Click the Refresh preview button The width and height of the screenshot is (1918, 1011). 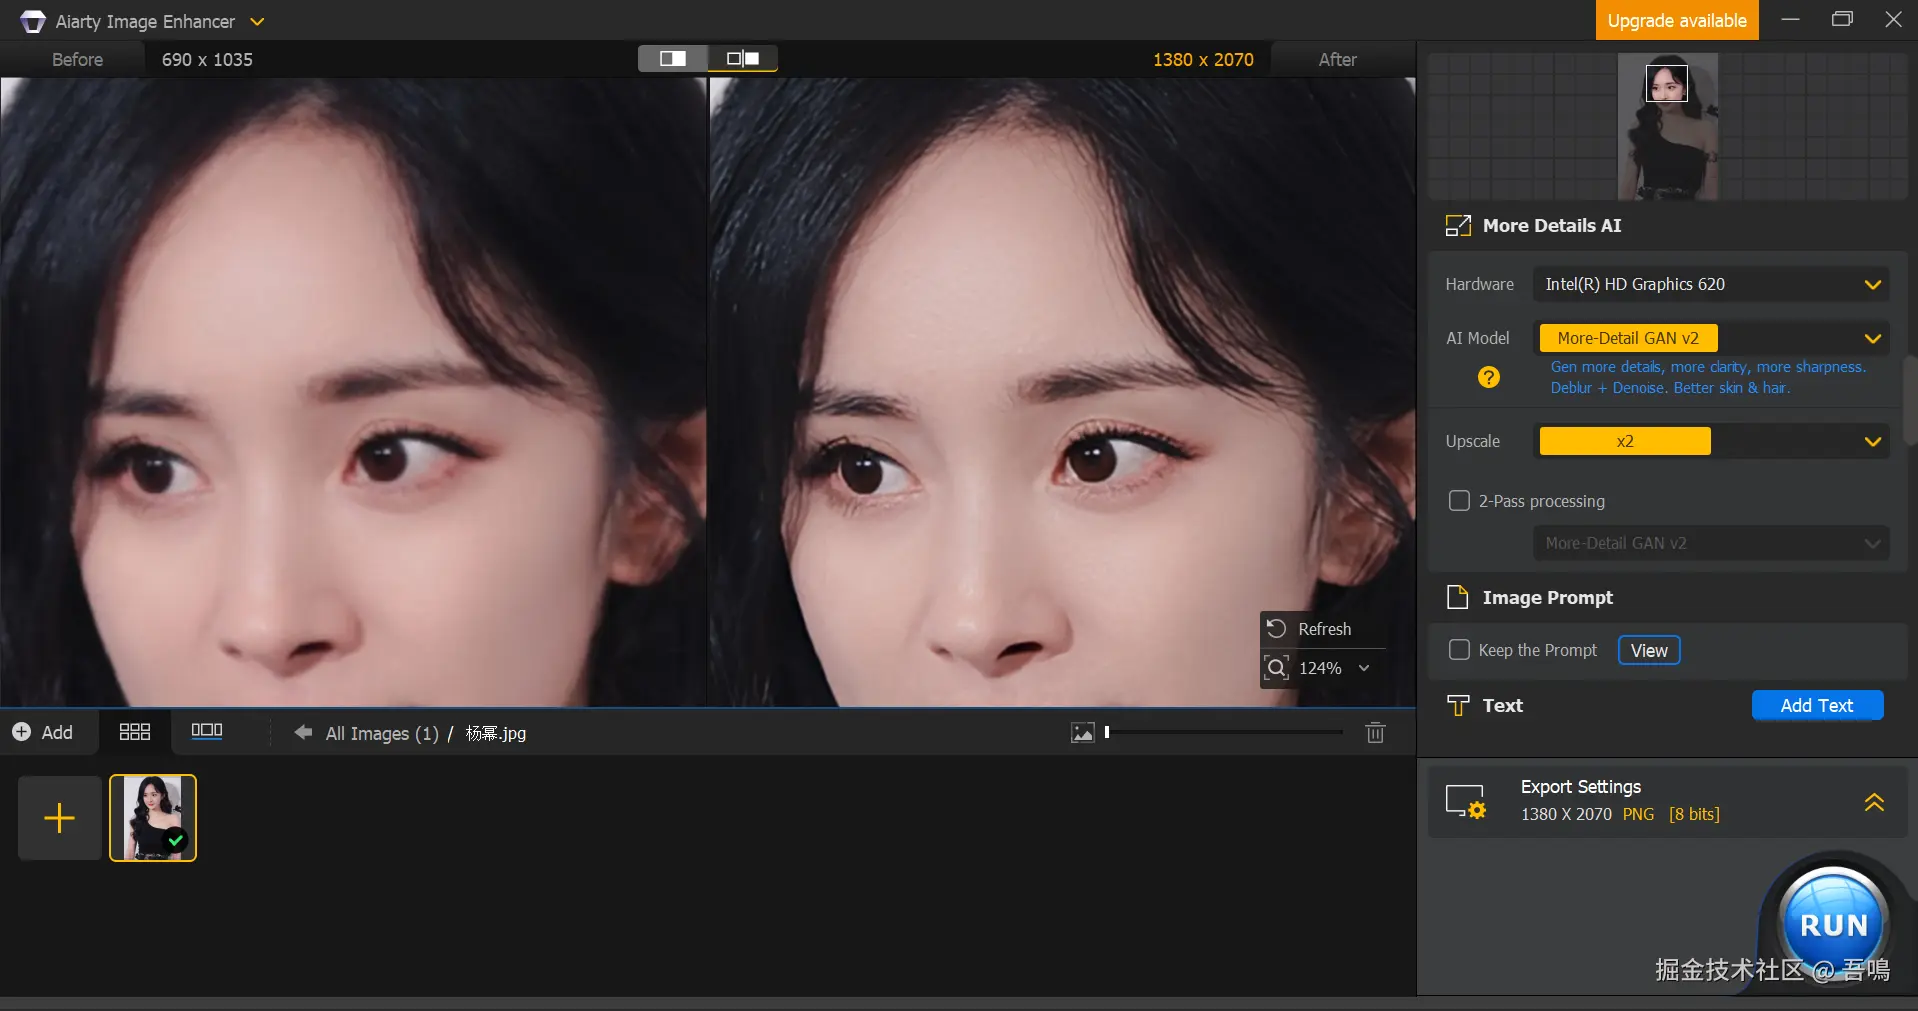point(1322,629)
